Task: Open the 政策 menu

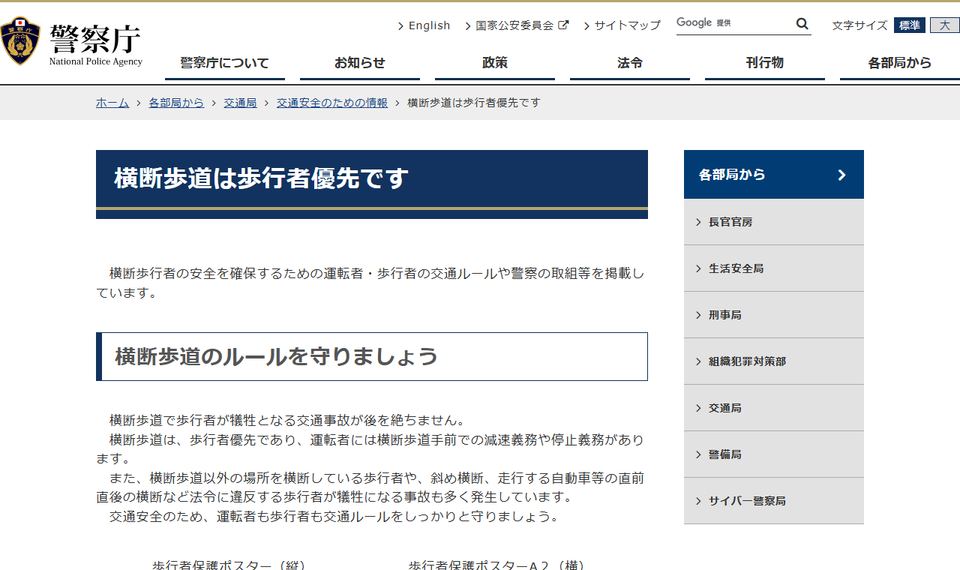Action: (495, 63)
